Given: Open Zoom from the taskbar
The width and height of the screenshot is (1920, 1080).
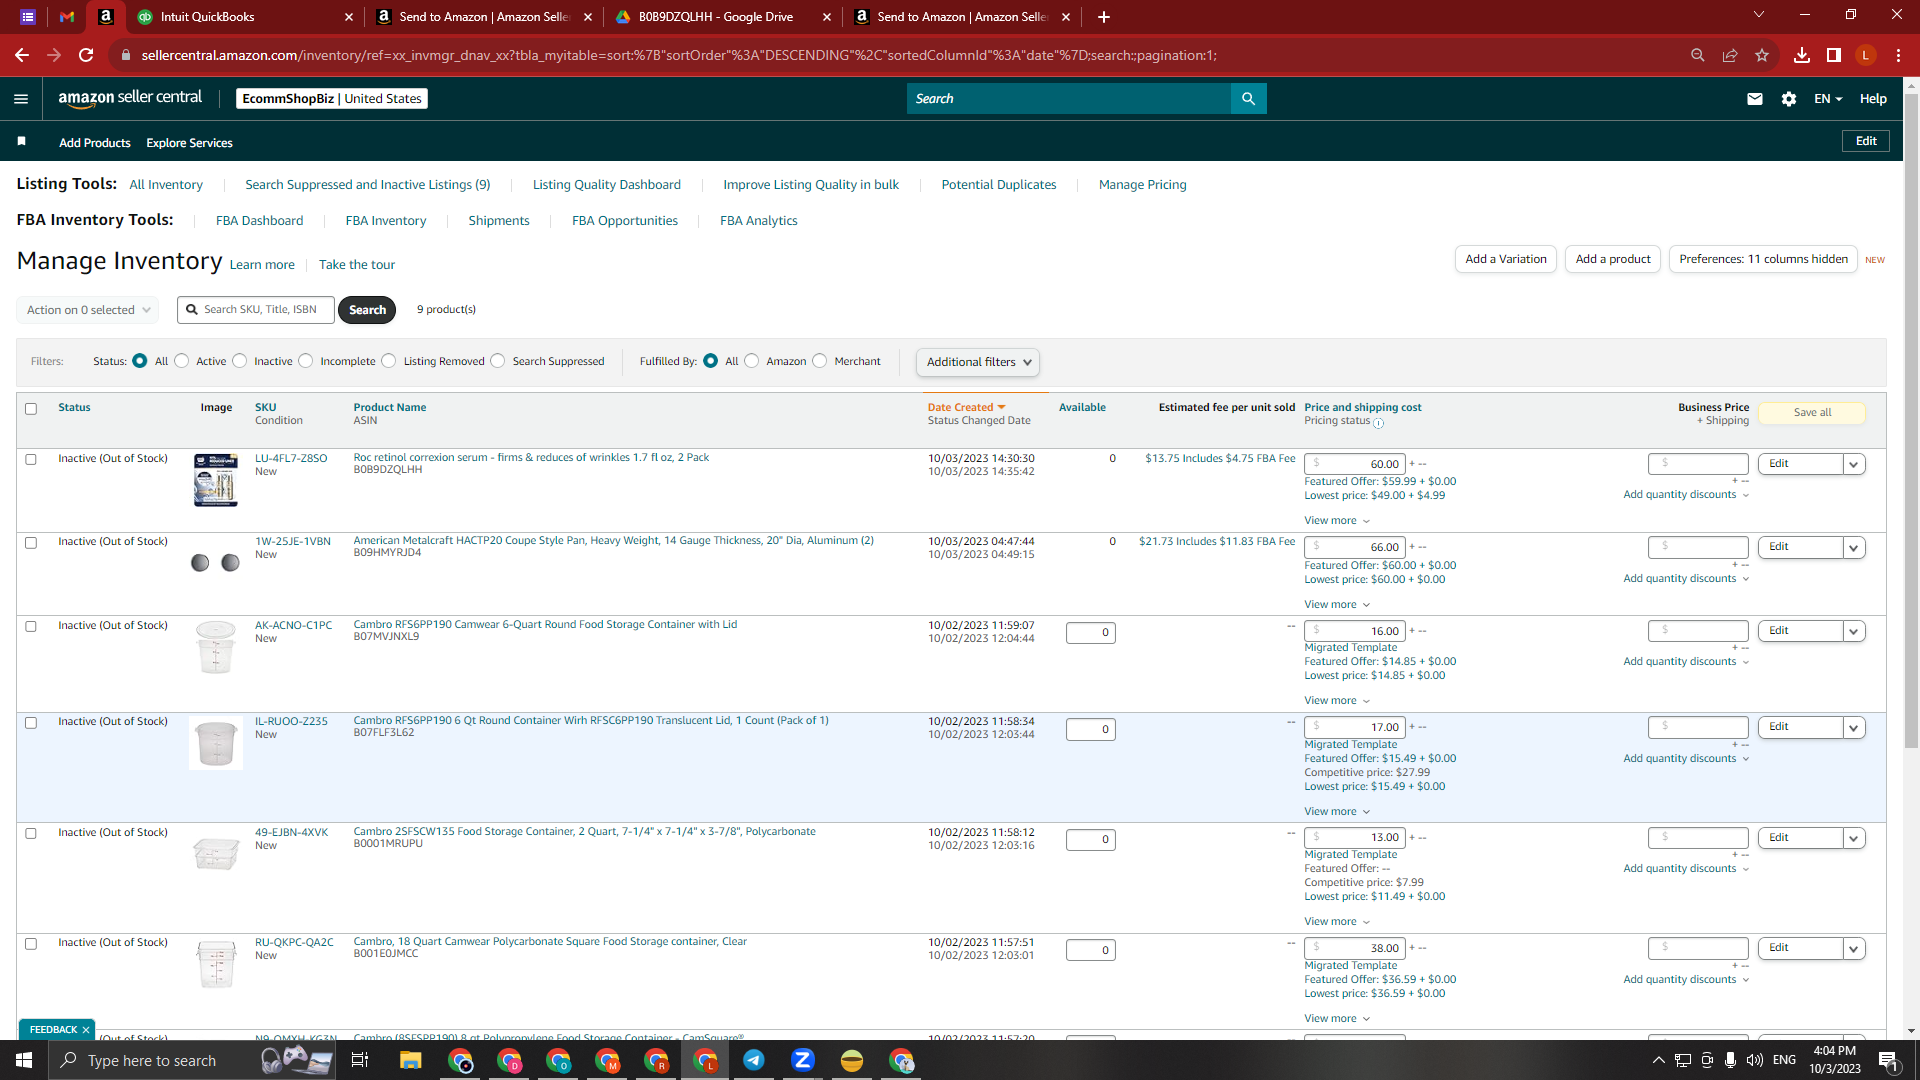Looking at the screenshot, I should [803, 1060].
